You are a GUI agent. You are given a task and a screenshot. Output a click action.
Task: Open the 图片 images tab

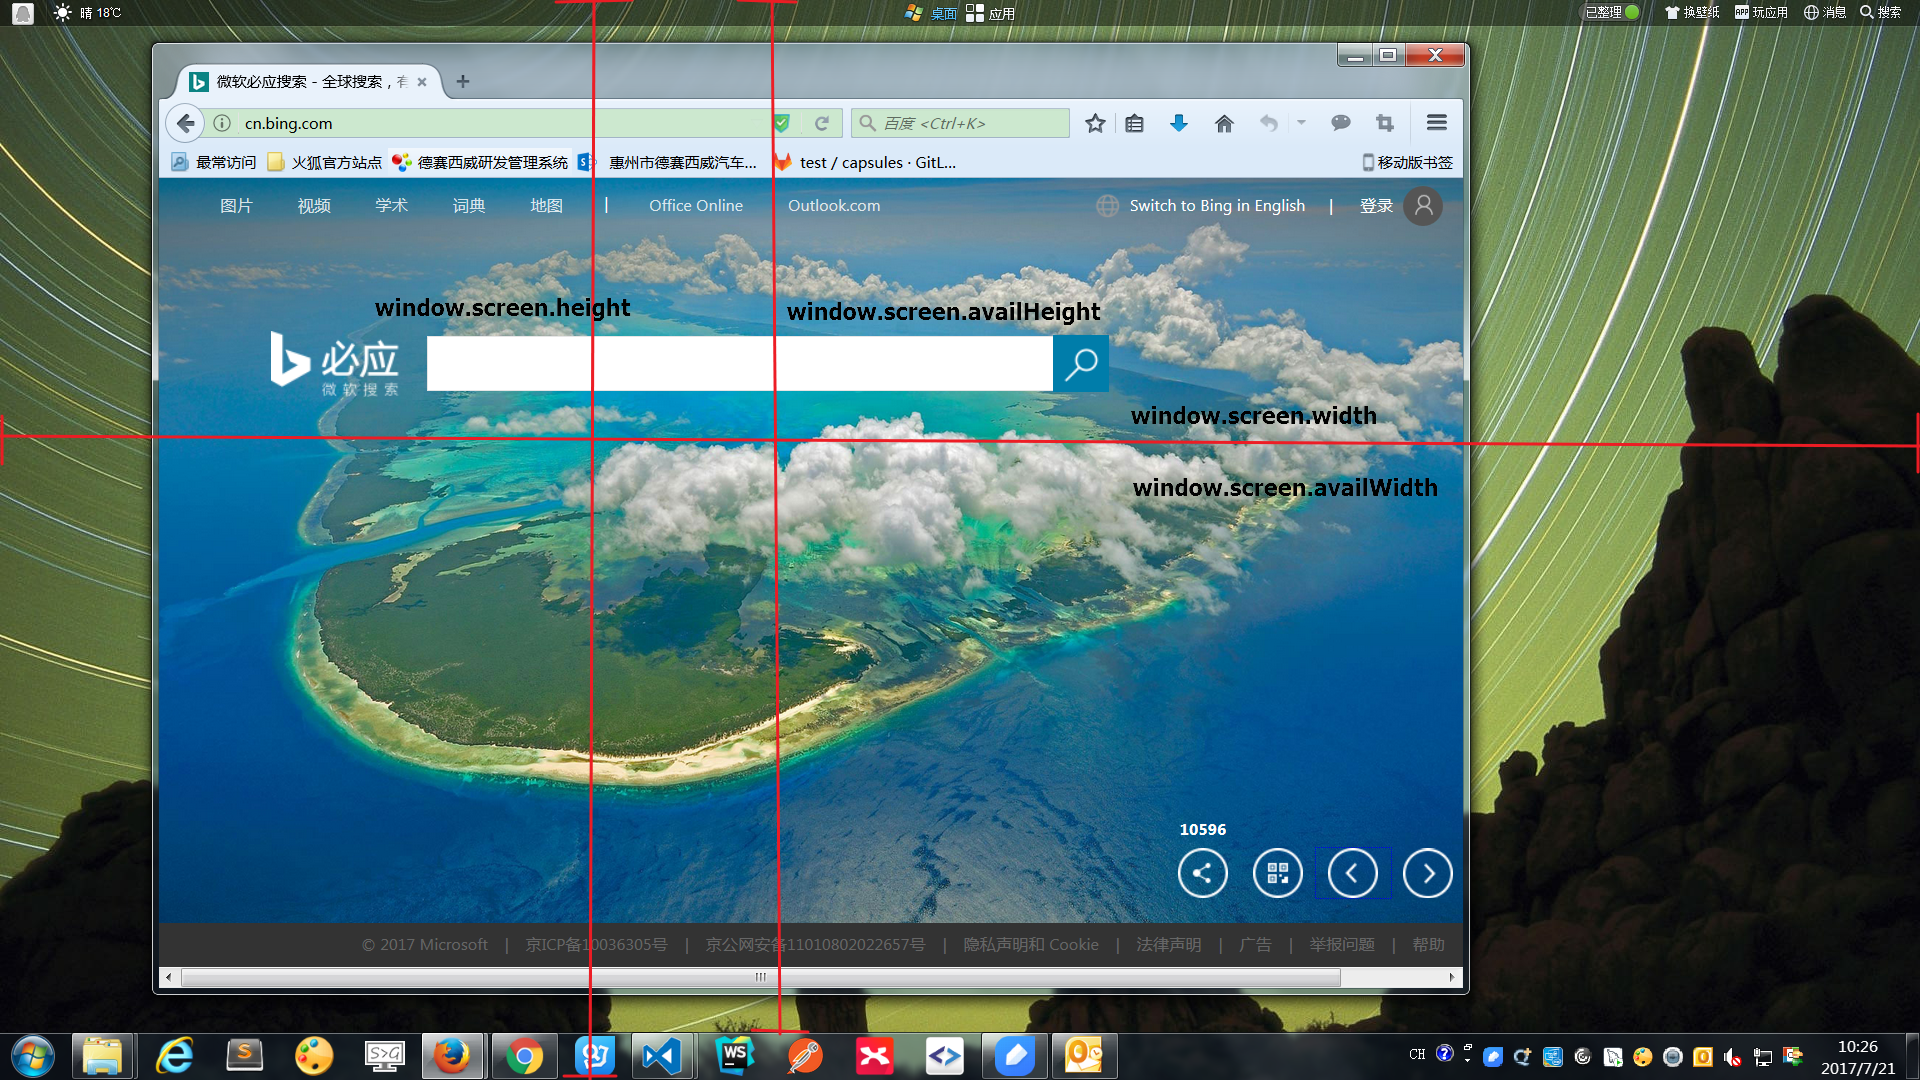pos(236,205)
